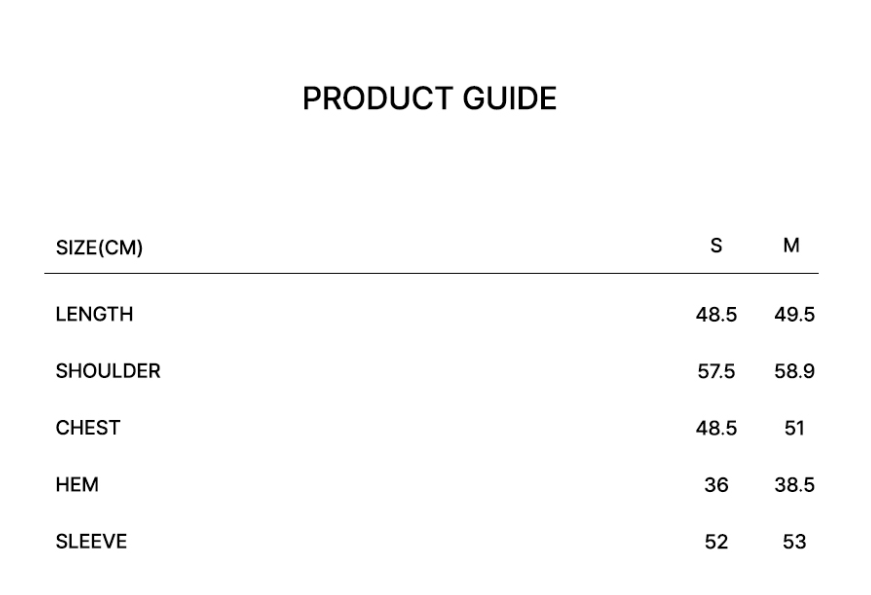
Task: Click the M size column header
Action: tap(791, 246)
